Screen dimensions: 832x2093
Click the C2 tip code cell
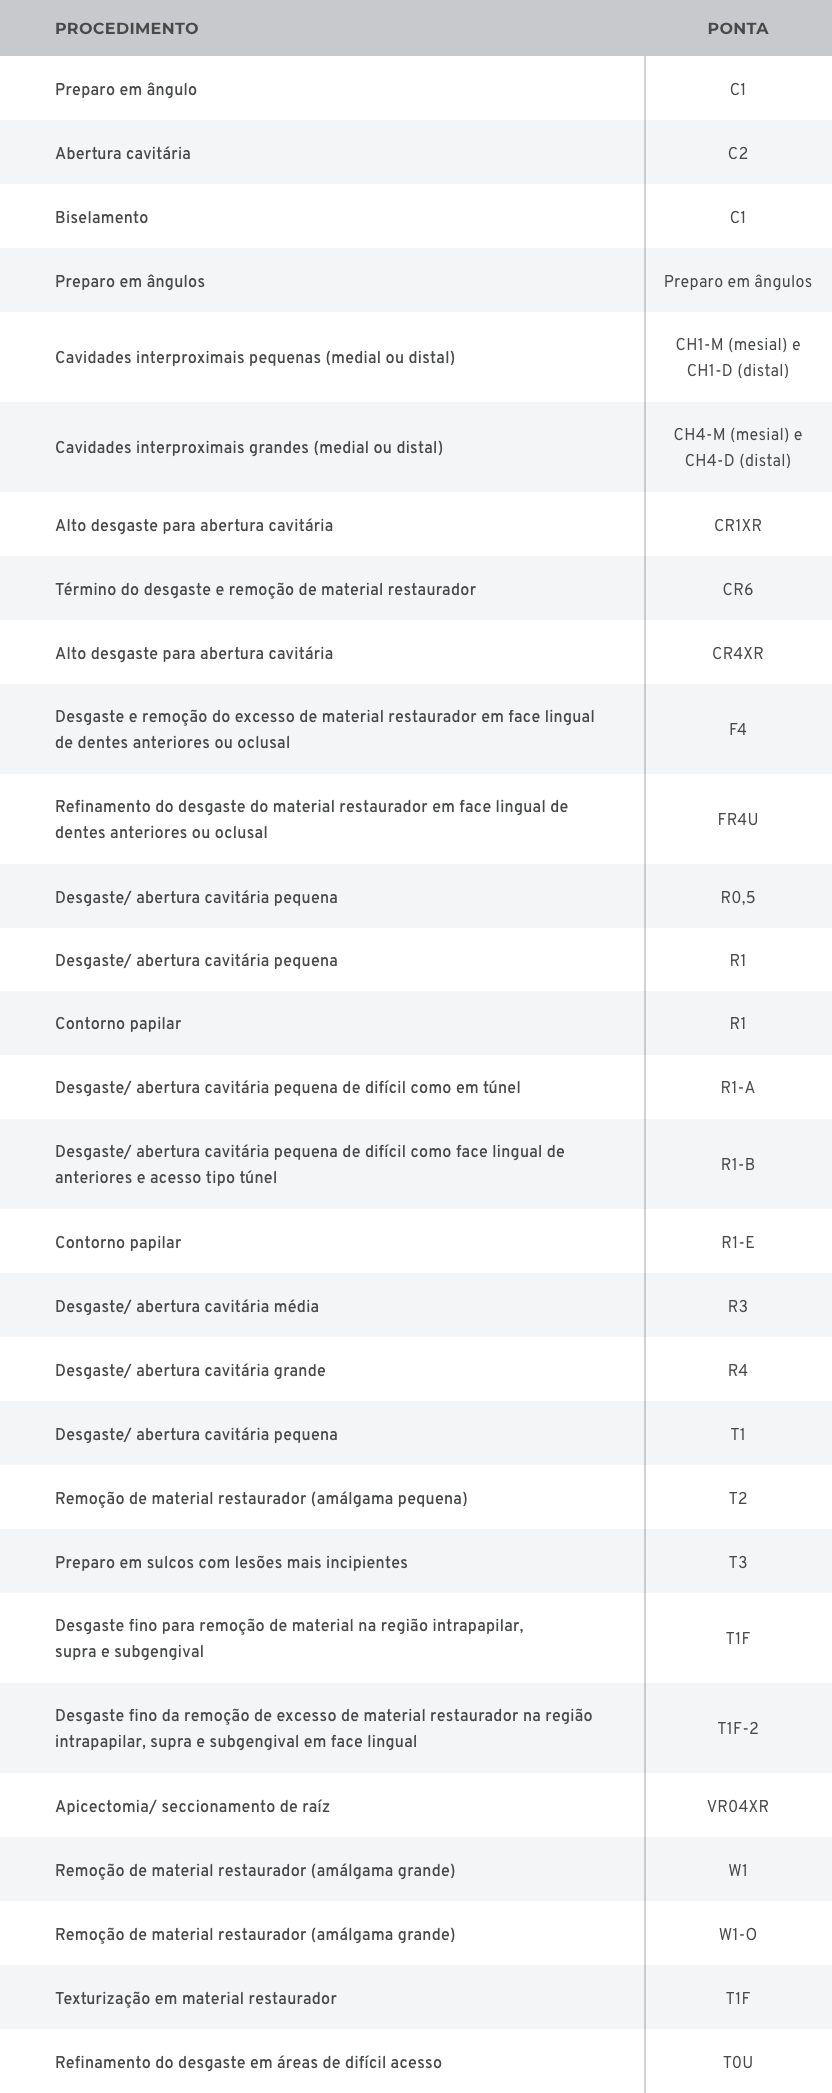(x=738, y=153)
